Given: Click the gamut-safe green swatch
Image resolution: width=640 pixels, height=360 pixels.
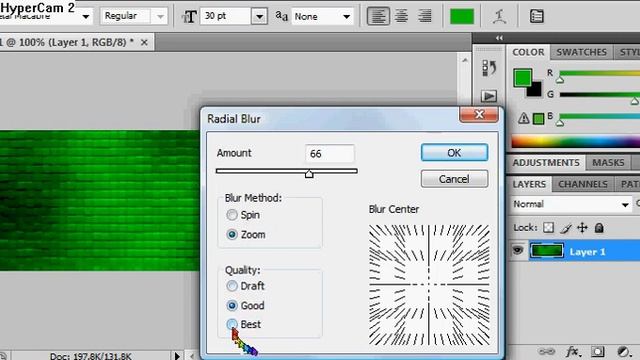Looking at the screenshot, I should (x=538, y=119).
